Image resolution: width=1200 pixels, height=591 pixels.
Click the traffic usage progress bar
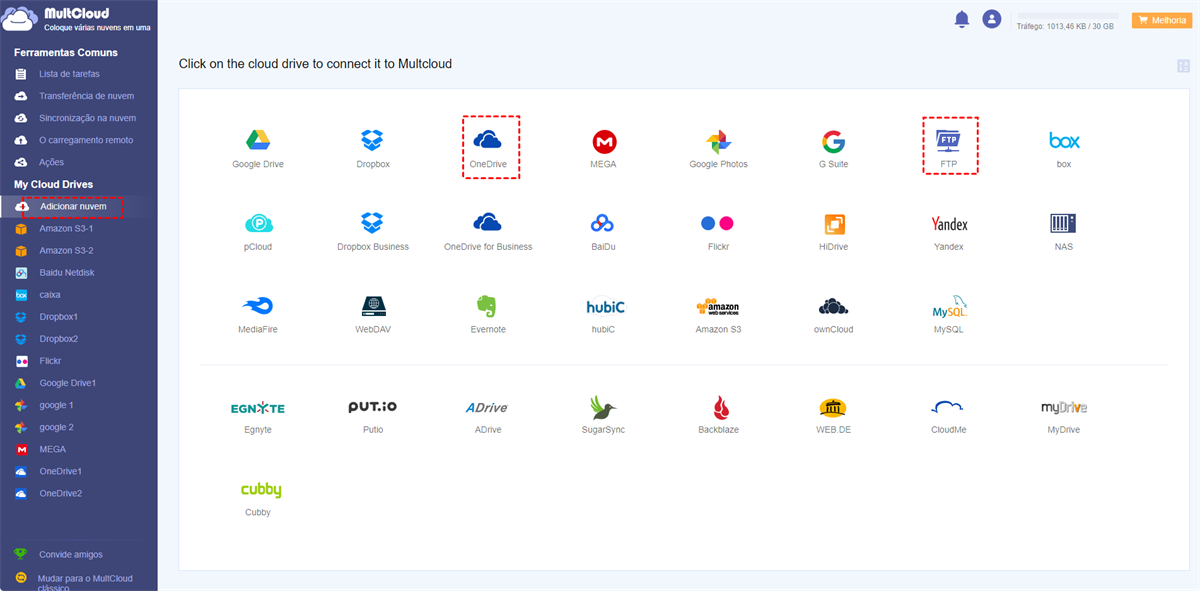pos(1065,16)
